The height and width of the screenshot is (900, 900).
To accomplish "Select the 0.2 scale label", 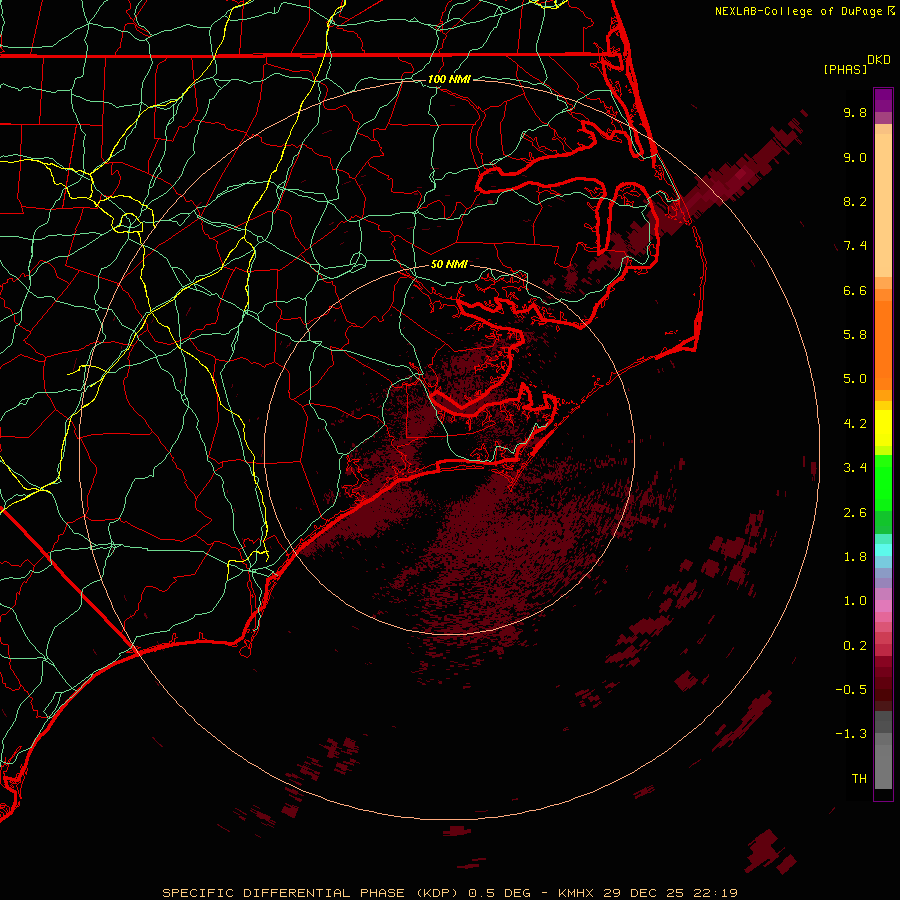I will [855, 646].
